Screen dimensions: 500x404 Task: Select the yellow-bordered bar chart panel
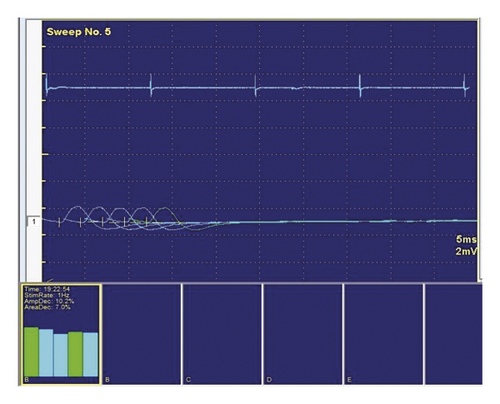coord(61,335)
